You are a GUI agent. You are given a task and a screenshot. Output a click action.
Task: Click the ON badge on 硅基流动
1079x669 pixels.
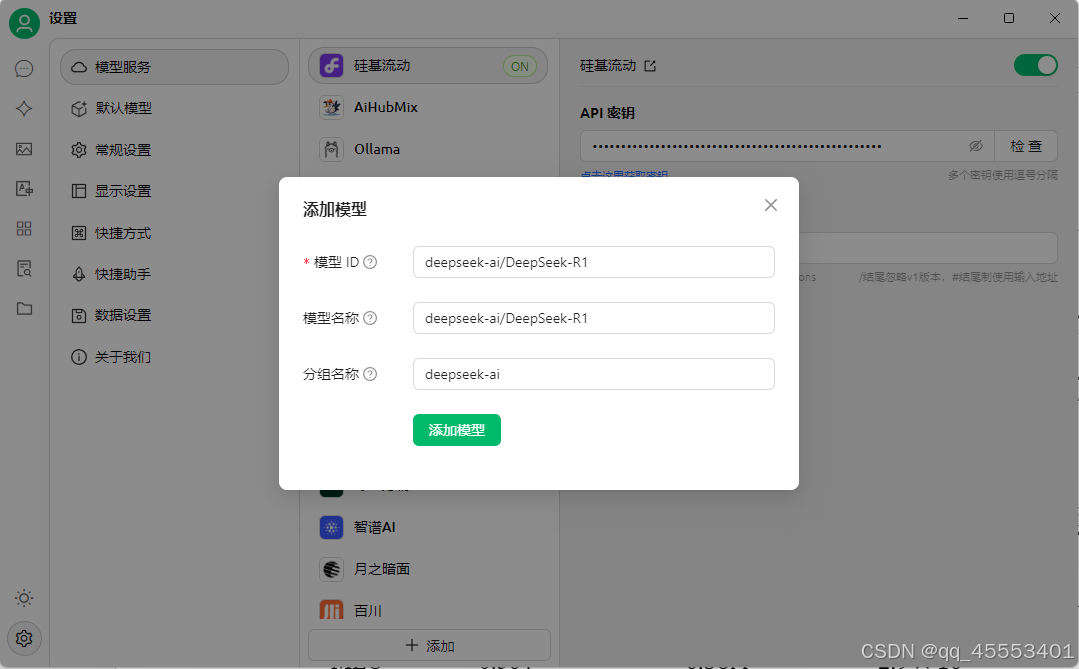point(520,66)
